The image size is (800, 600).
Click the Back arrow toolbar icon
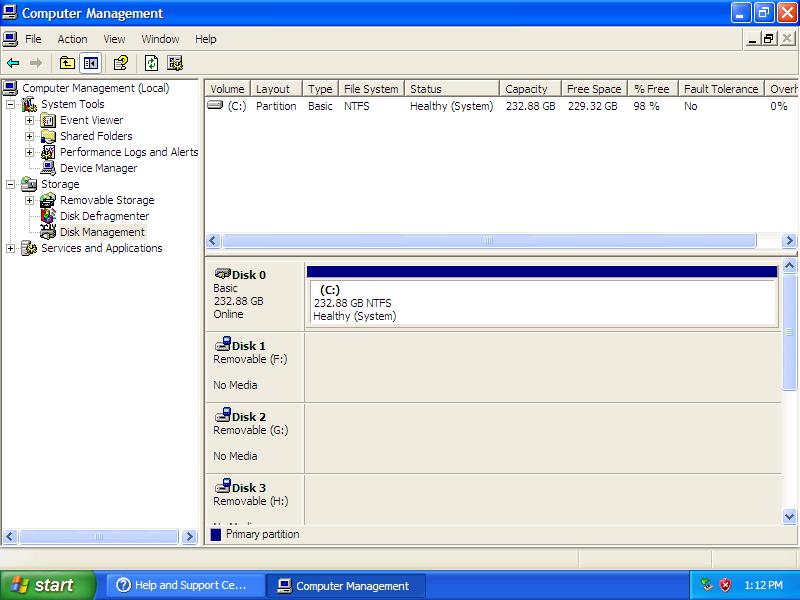pos(13,63)
